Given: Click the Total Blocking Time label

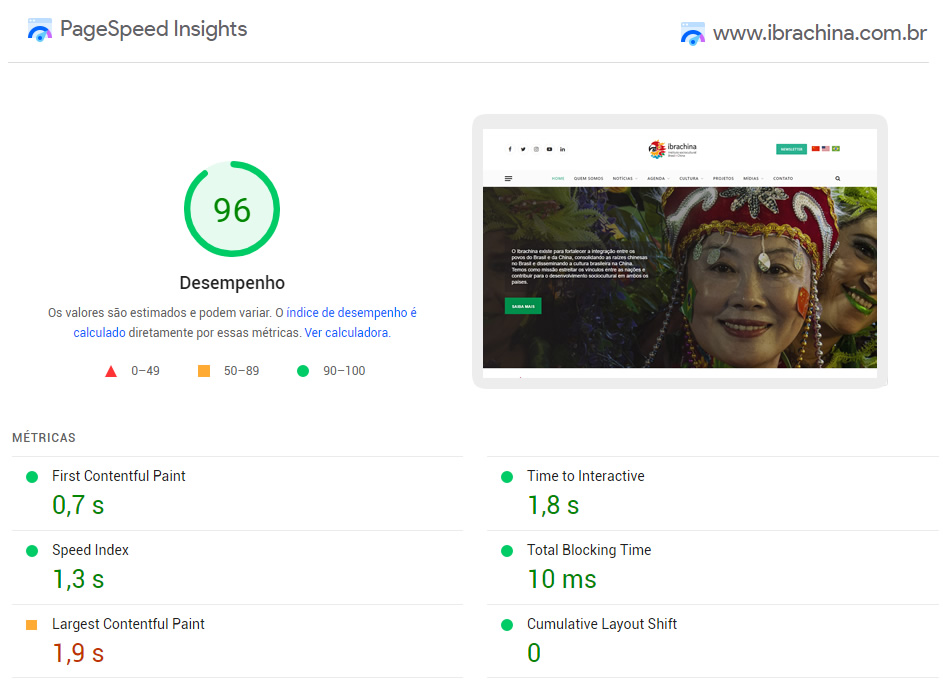Looking at the screenshot, I should click(x=589, y=550).
